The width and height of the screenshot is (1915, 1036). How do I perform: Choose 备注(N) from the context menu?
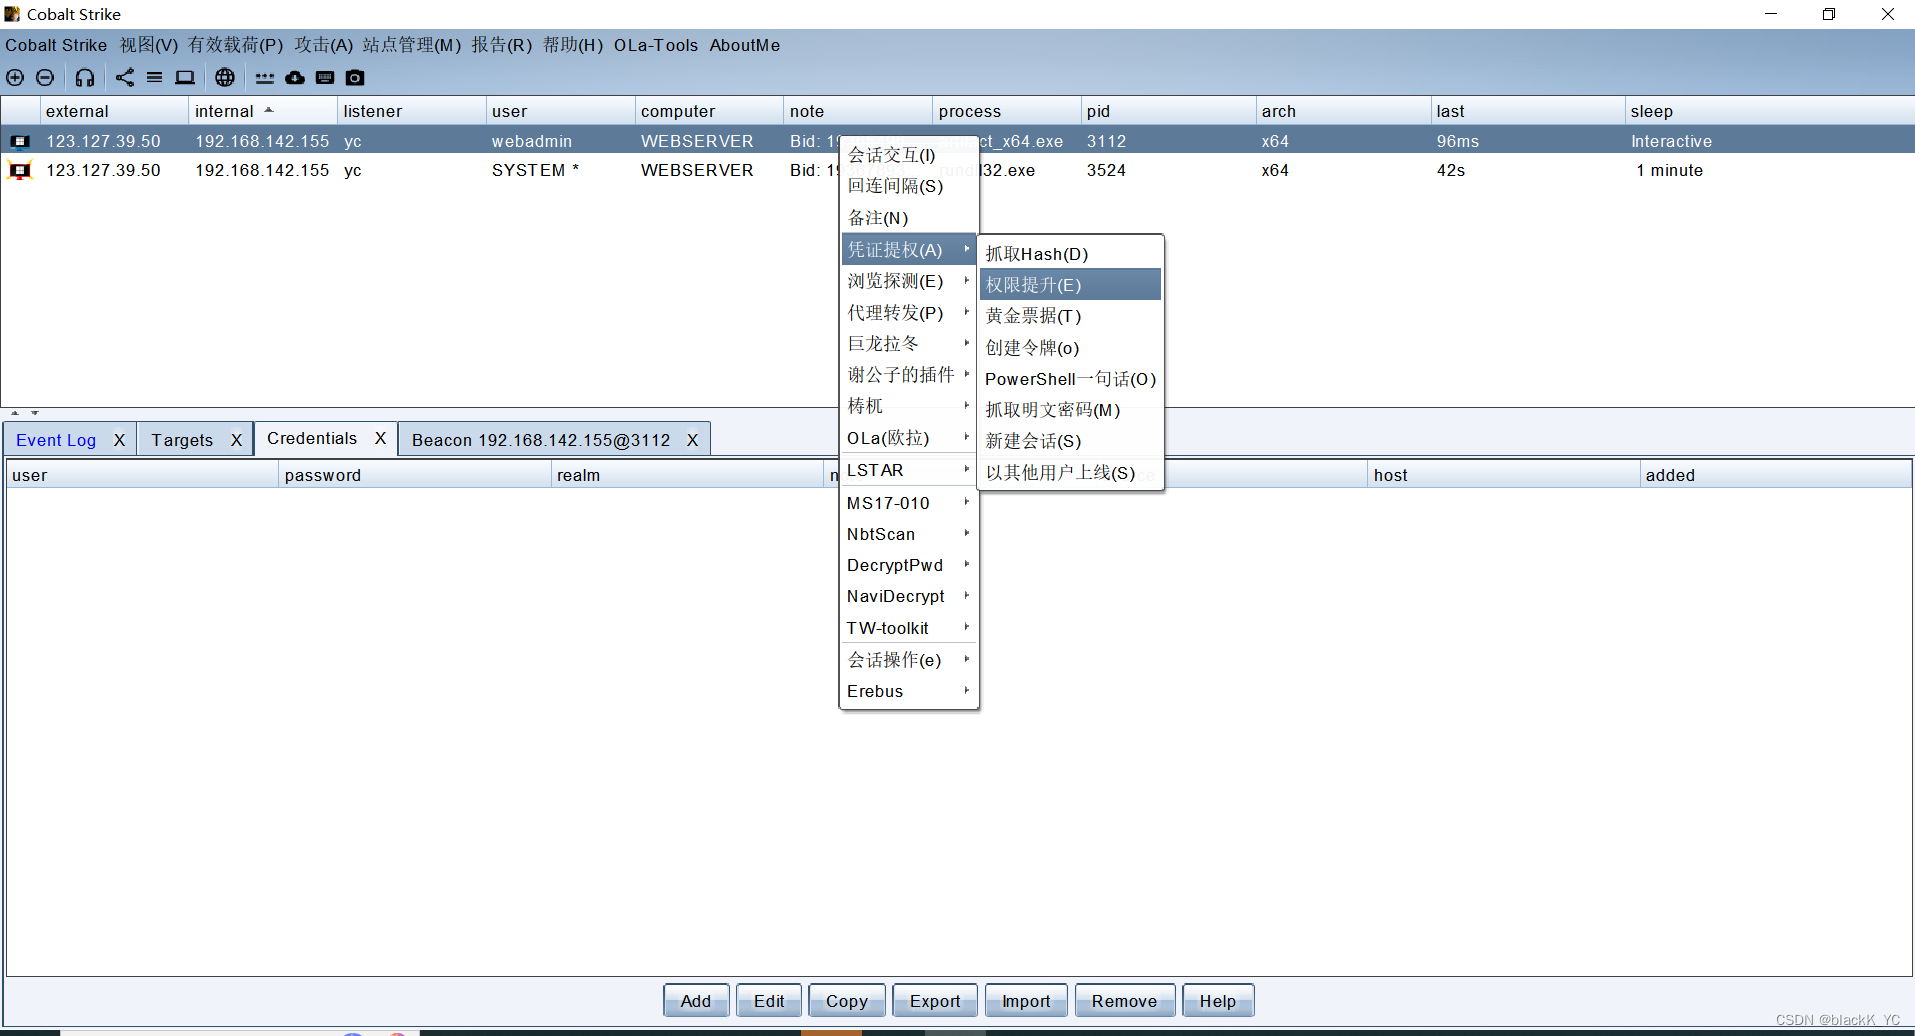pyautogui.click(x=909, y=218)
